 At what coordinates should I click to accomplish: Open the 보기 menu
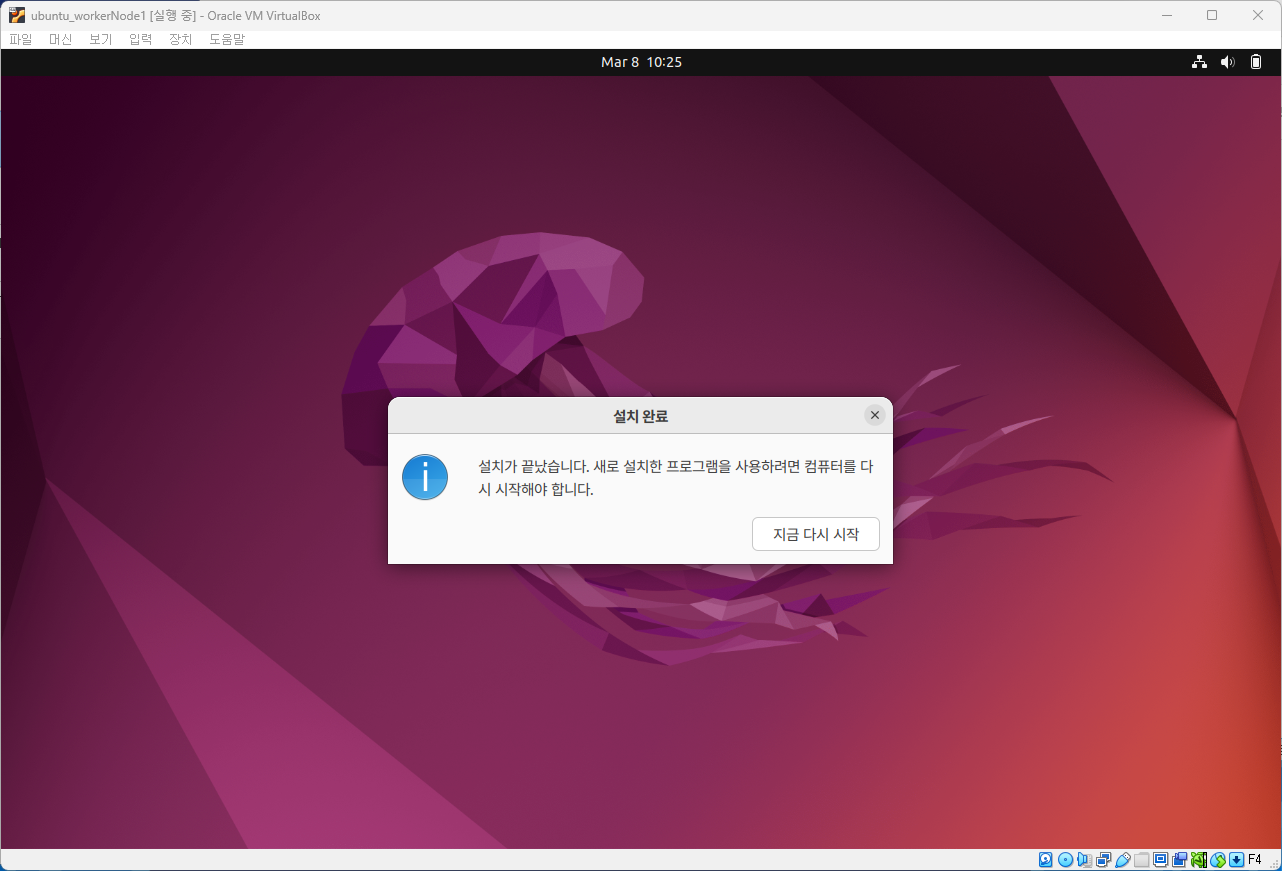pos(101,39)
